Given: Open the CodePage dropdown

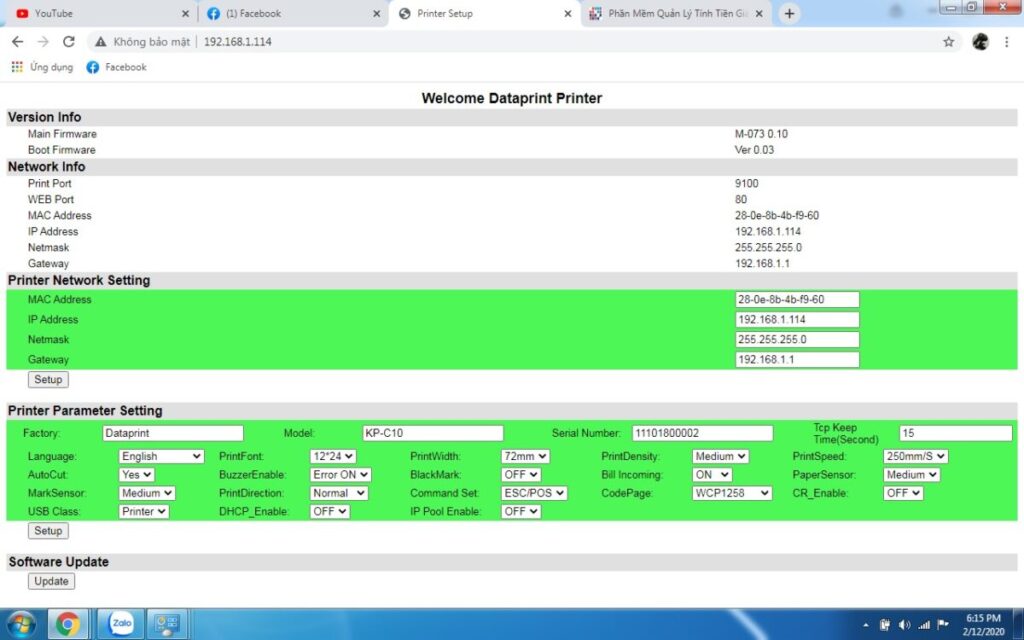Looking at the screenshot, I should click(x=732, y=493).
